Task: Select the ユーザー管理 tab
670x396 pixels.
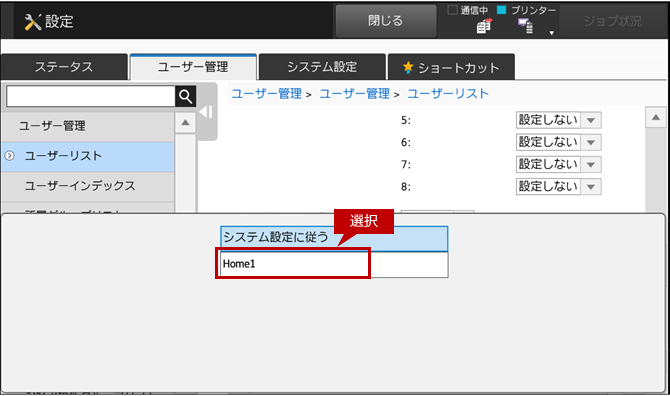Action: [193, 67]
